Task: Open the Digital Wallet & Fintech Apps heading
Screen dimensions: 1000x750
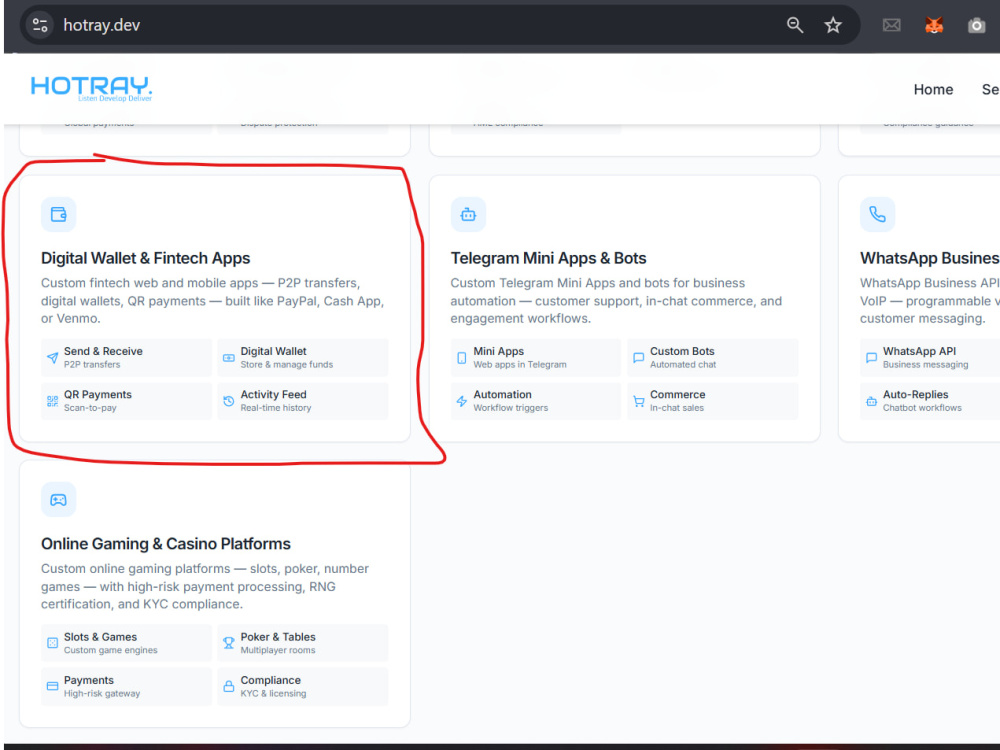Action: (145, 258)
